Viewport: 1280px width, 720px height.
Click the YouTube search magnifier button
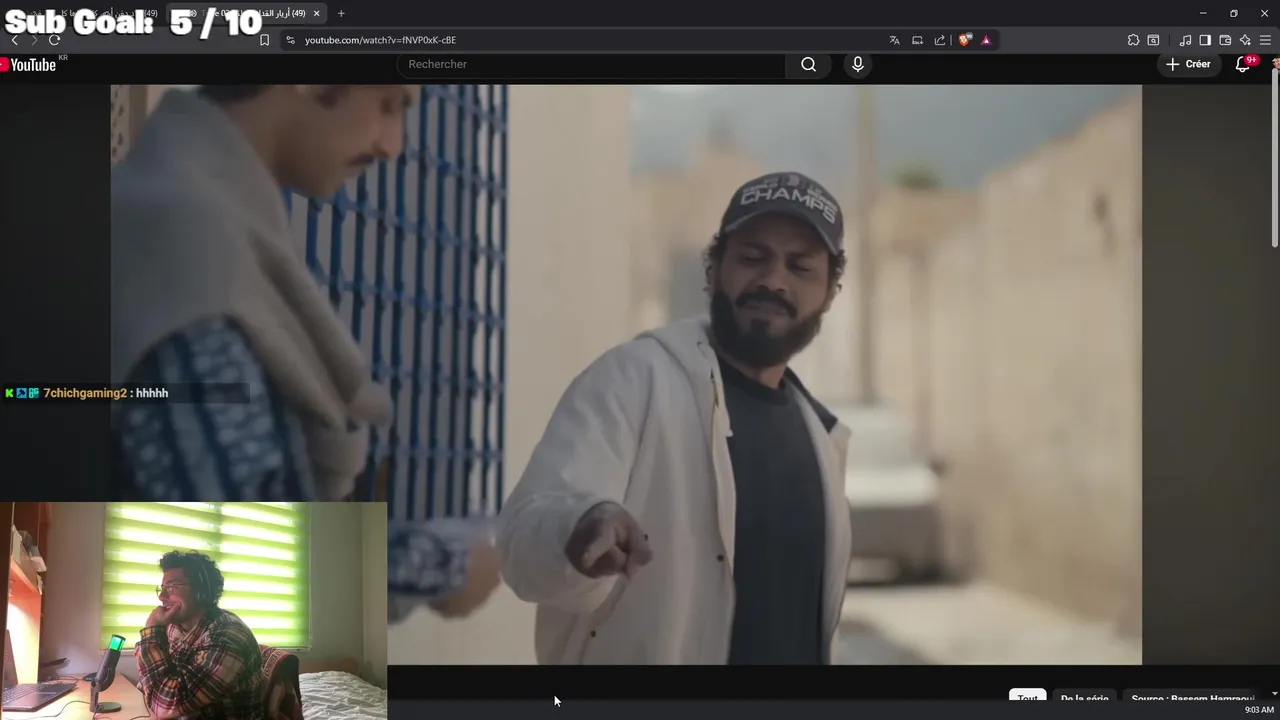(x=808, y=64)
